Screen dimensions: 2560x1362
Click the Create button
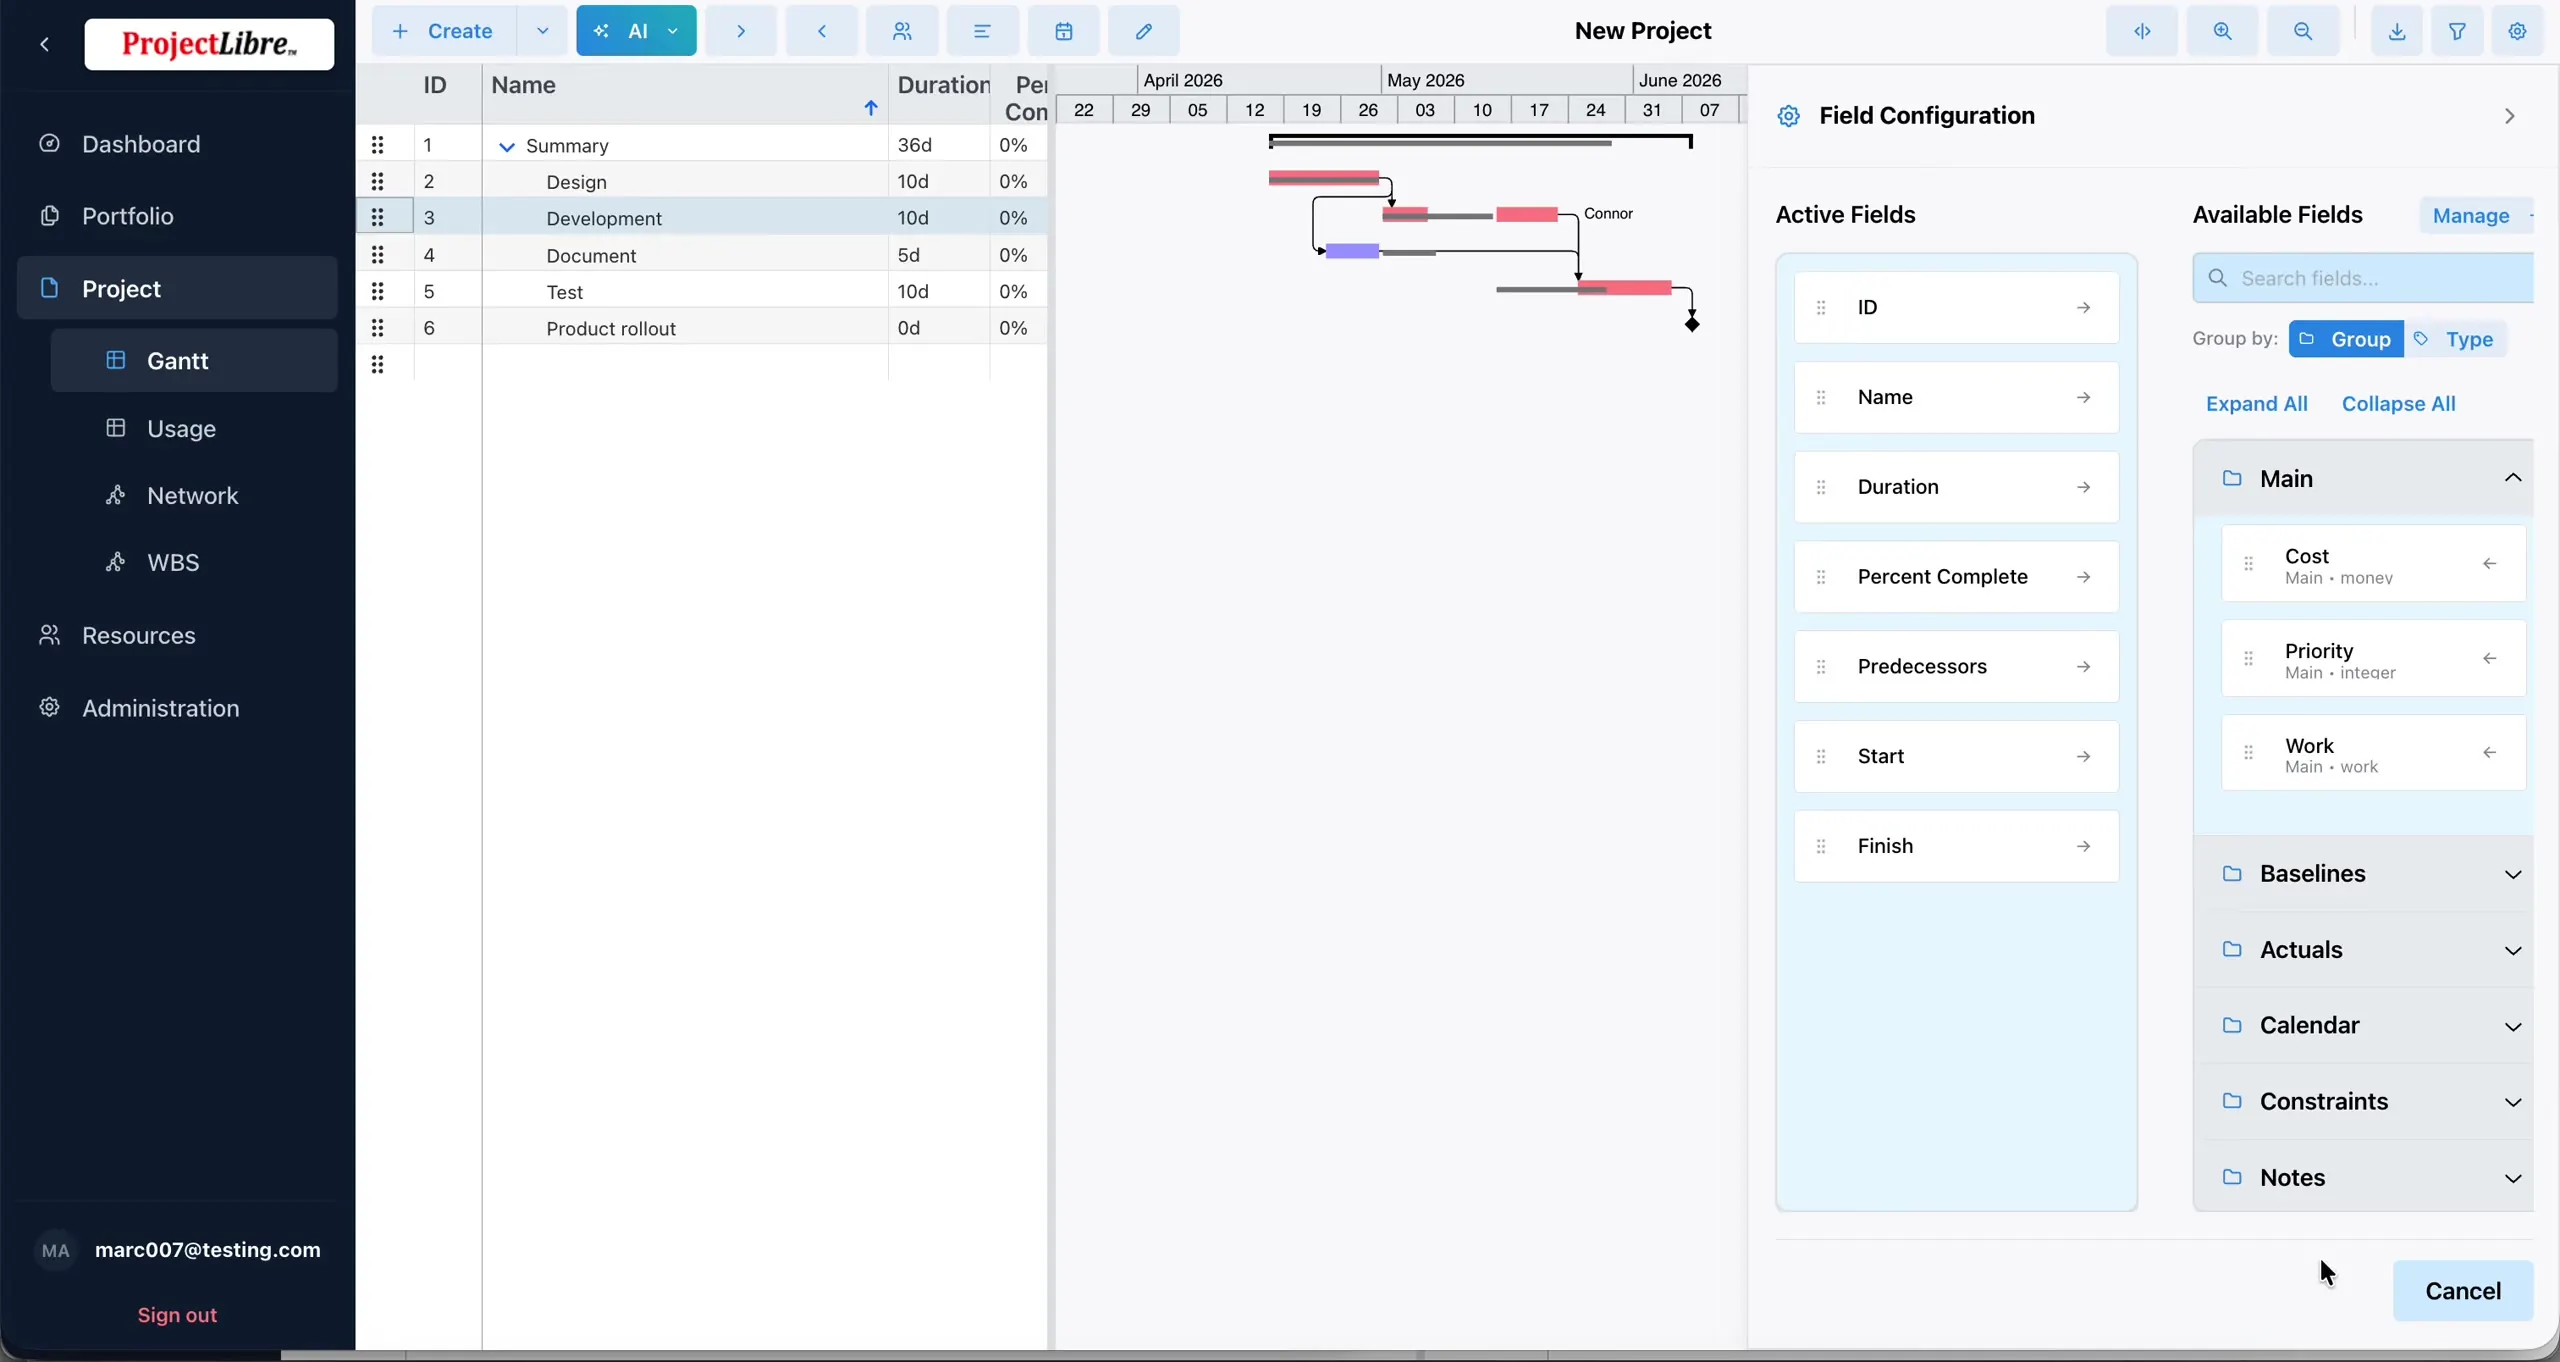click(x=444, y=31)
